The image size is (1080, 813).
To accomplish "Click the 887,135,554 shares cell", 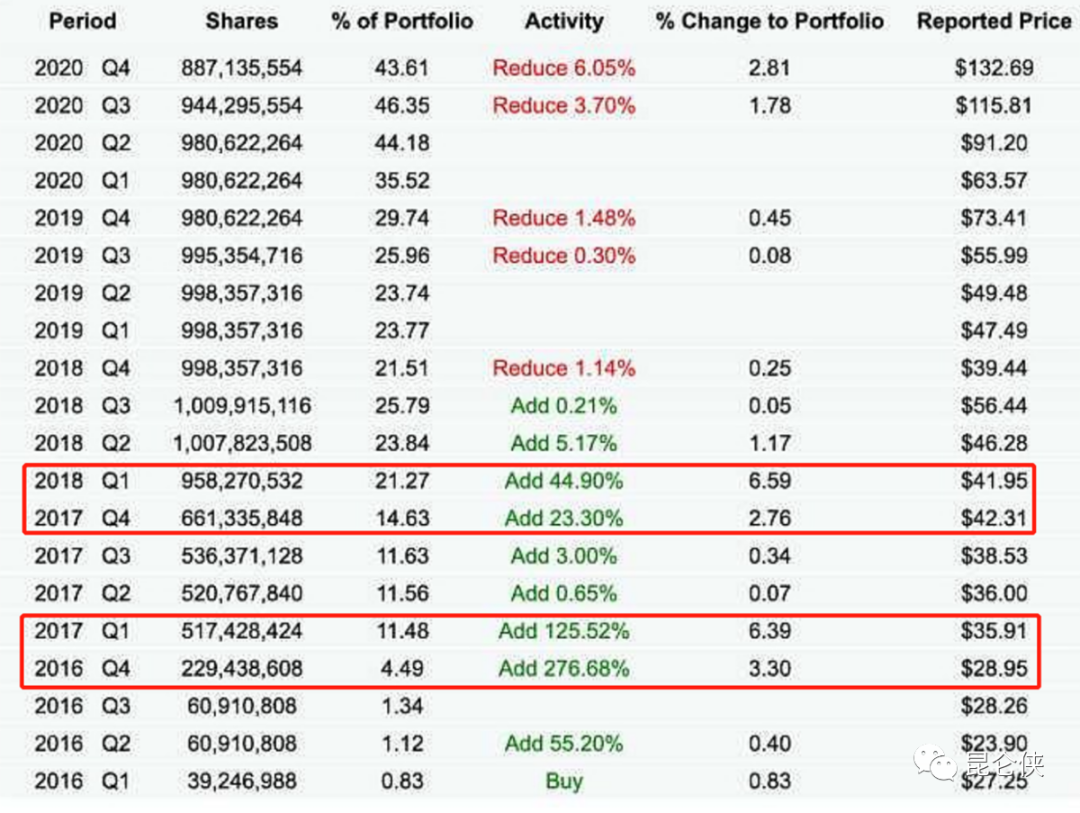I will (241, 68).
